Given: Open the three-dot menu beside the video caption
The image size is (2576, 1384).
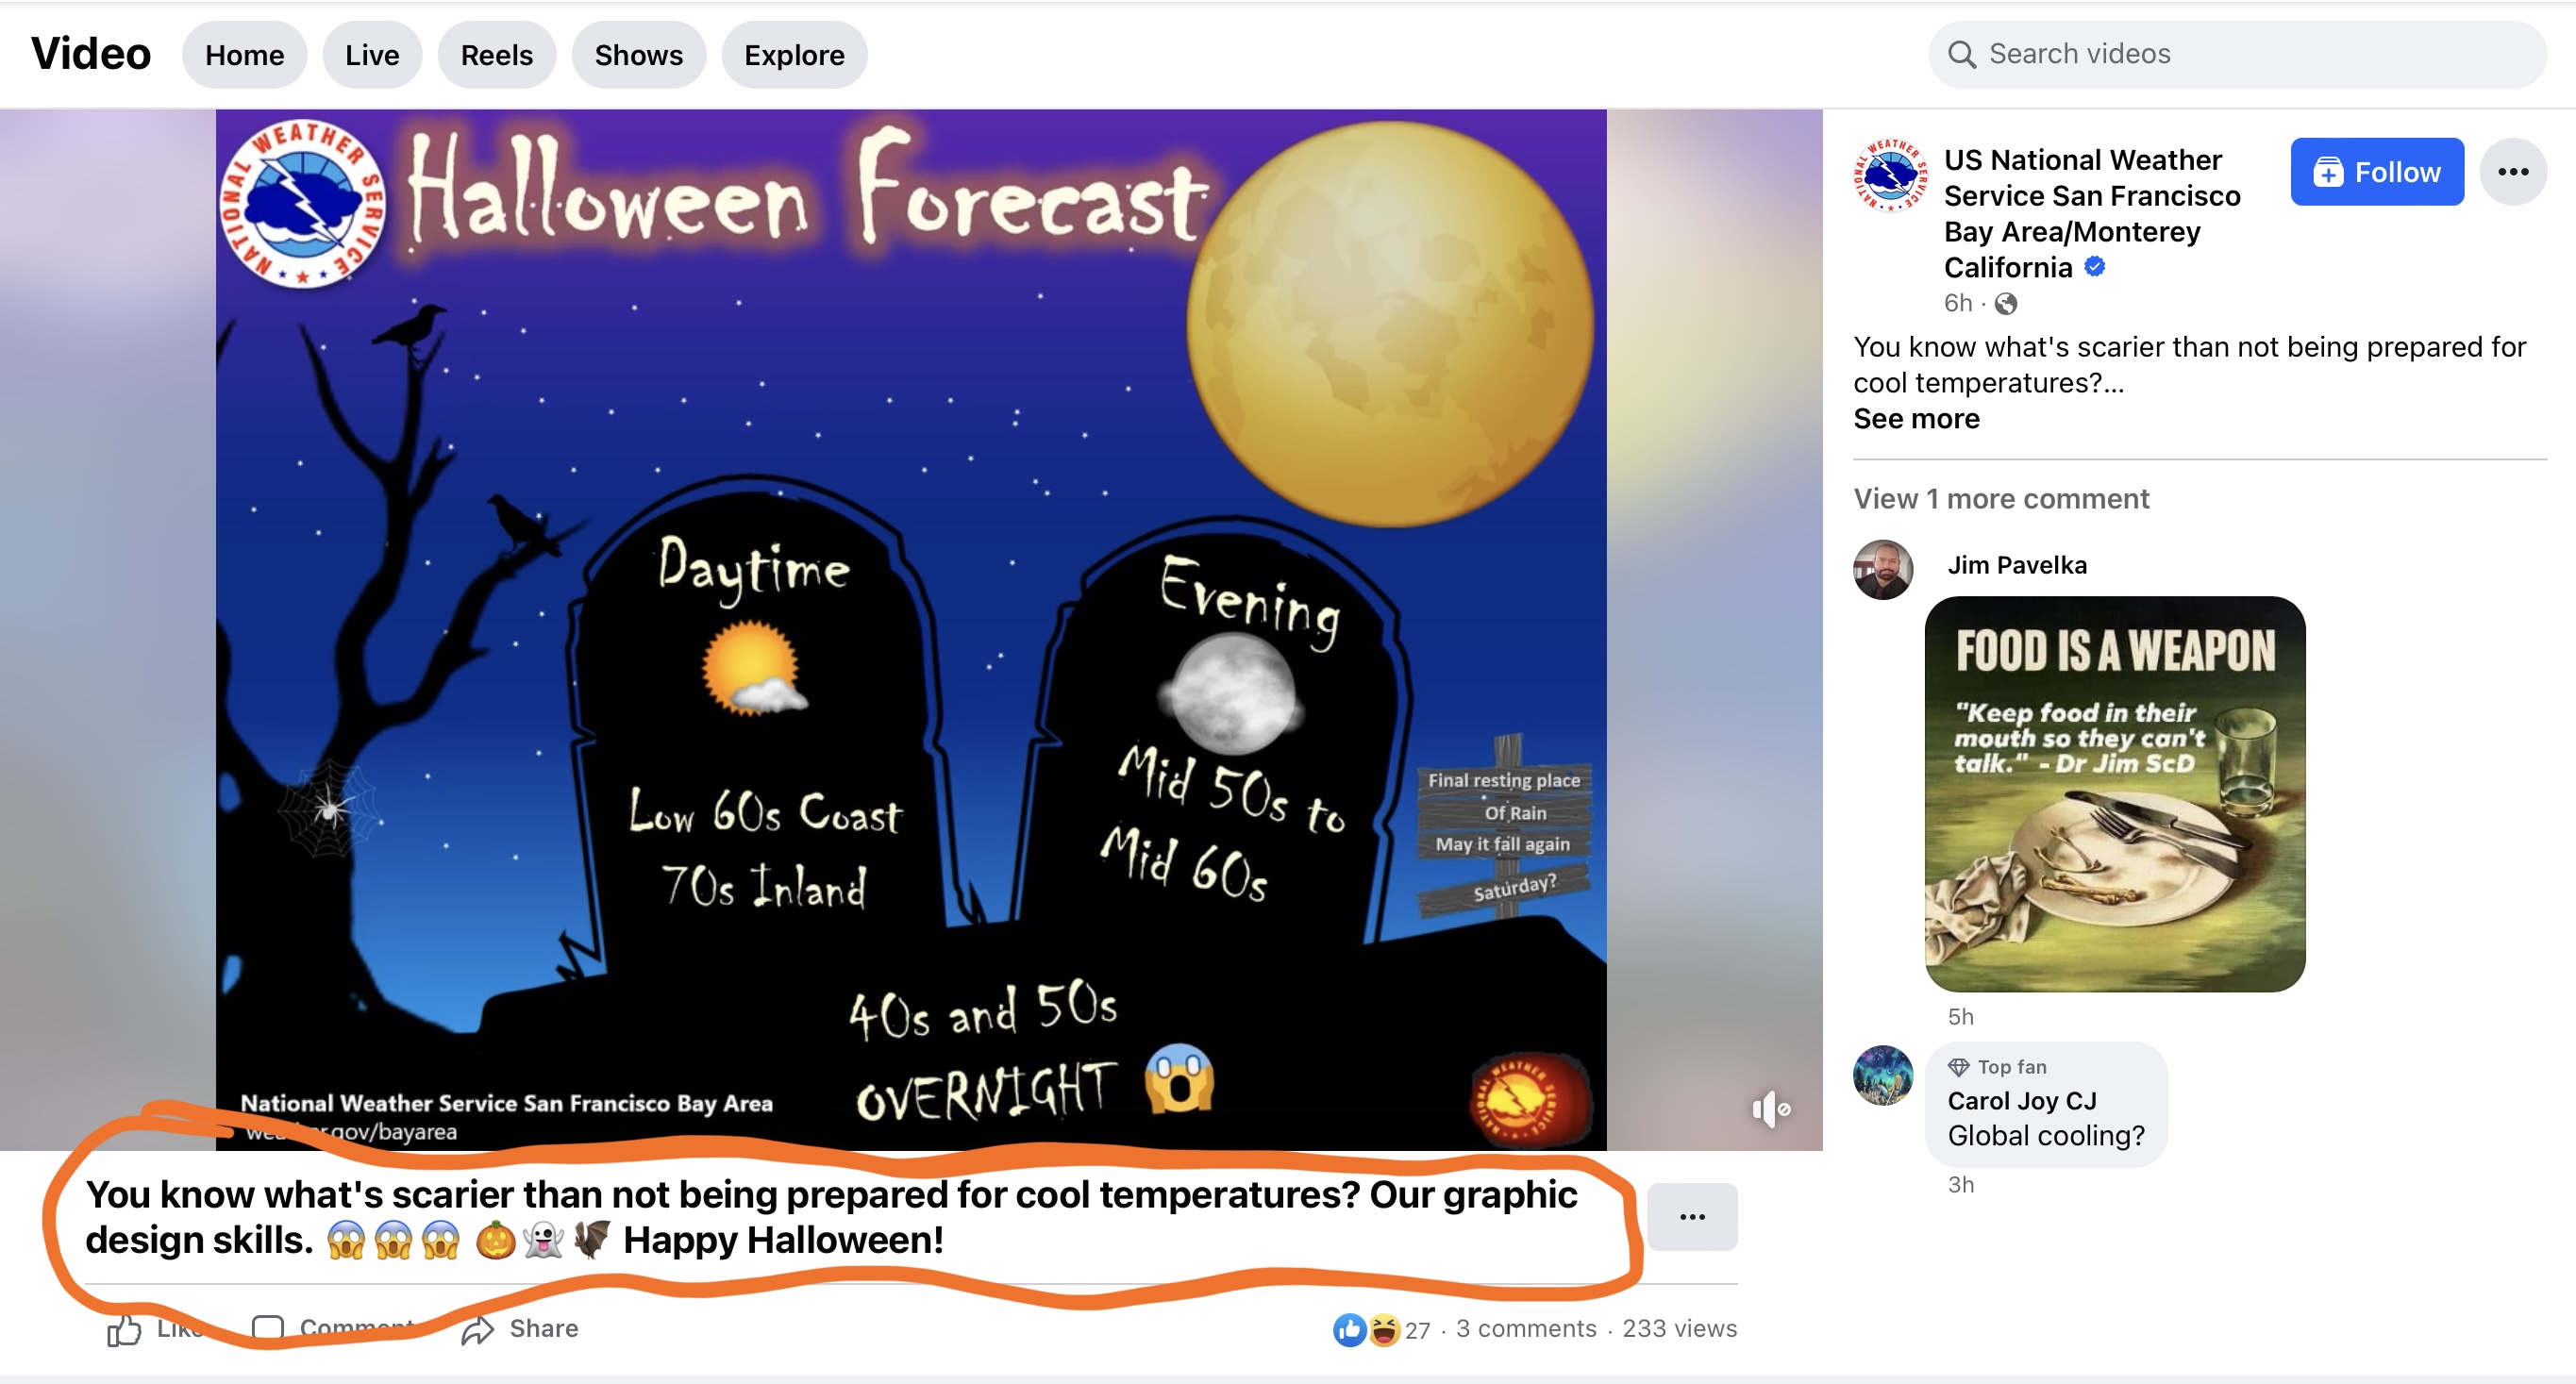Looking at the screenshot, I should [x=1691, y=1216].
